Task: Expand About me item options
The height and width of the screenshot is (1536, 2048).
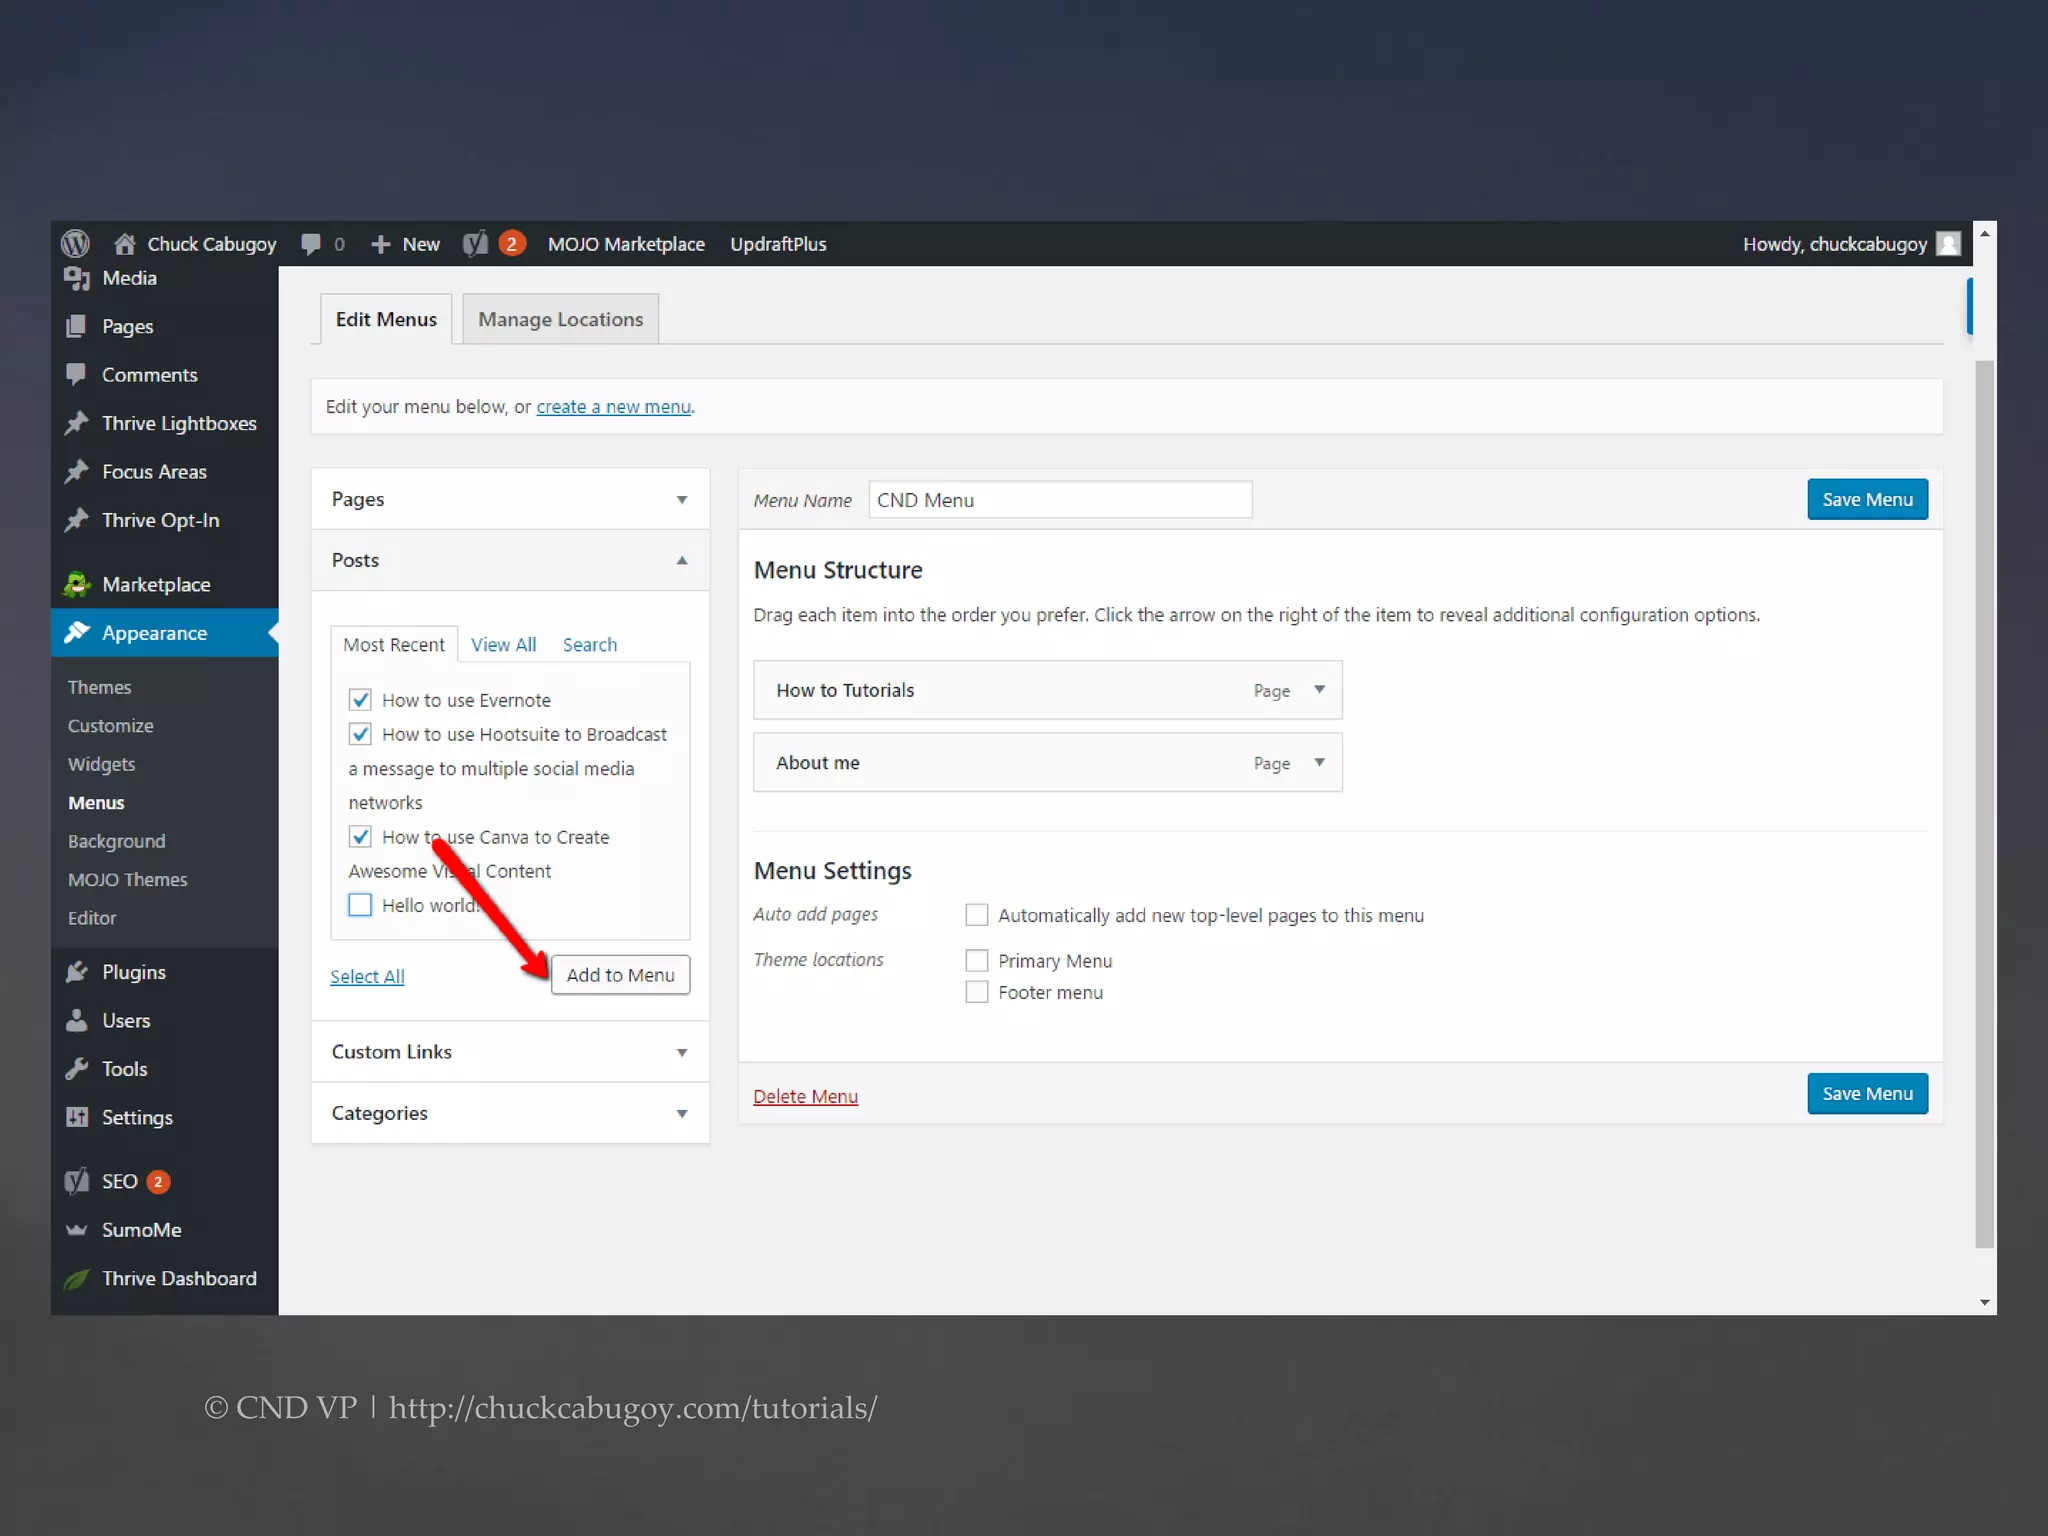Action: tap(1320, 763)
